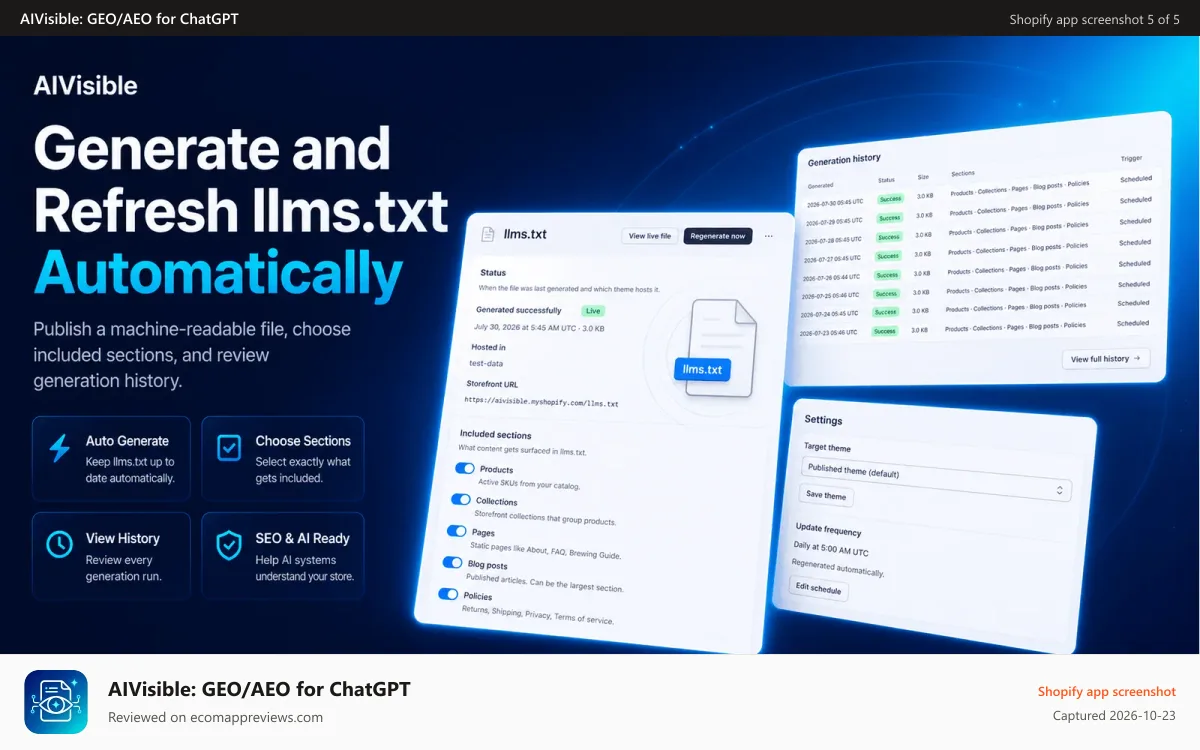The image size is (1200, 750).
Task: Click the AIVisible brand name at top left
Action: point(85,85)
